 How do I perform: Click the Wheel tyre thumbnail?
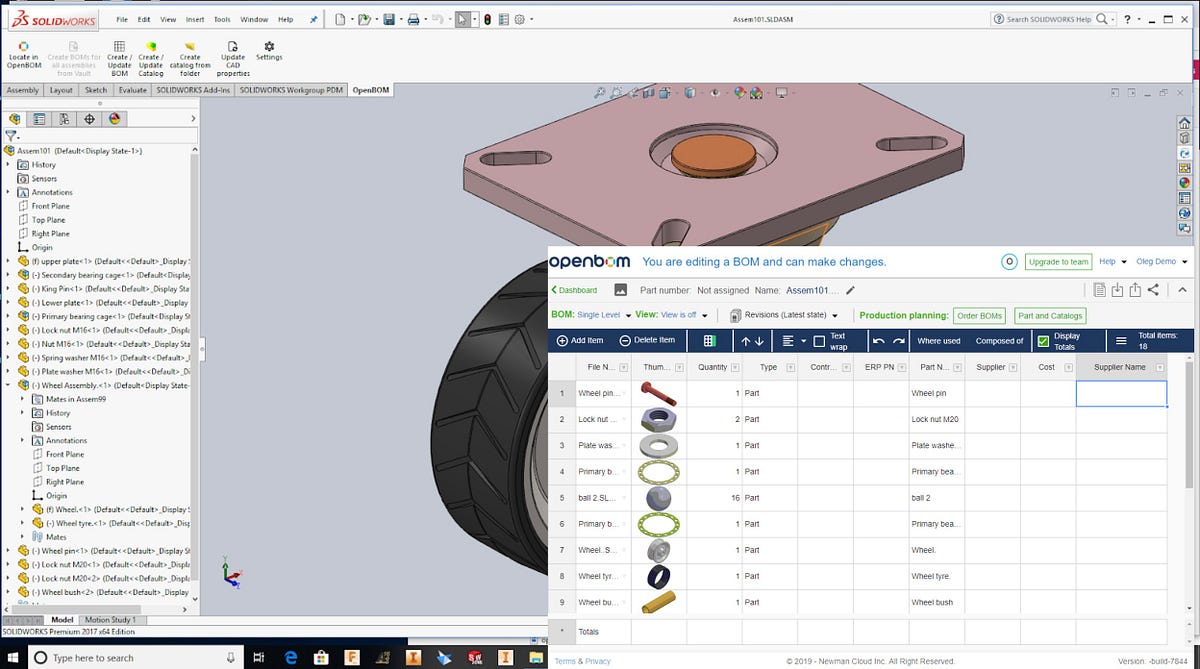658,576
